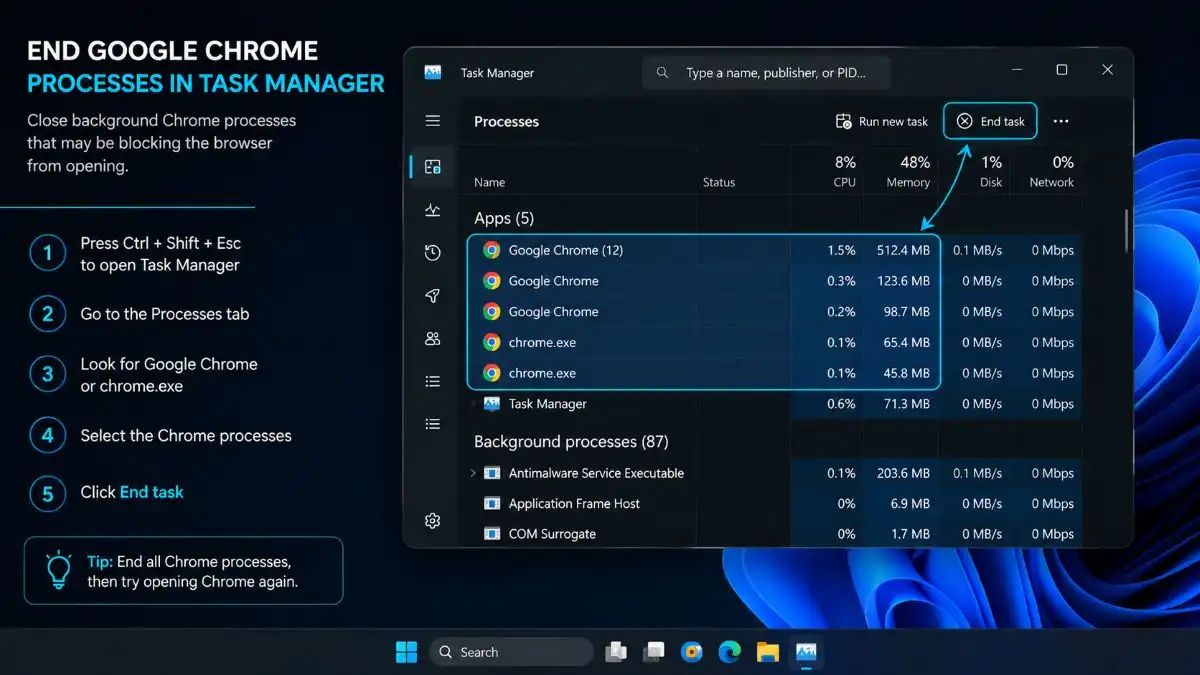The height and width of the screenshot is (675, 1200).
Task: Open the Services page from the sidebar
Action: point(432,424)
